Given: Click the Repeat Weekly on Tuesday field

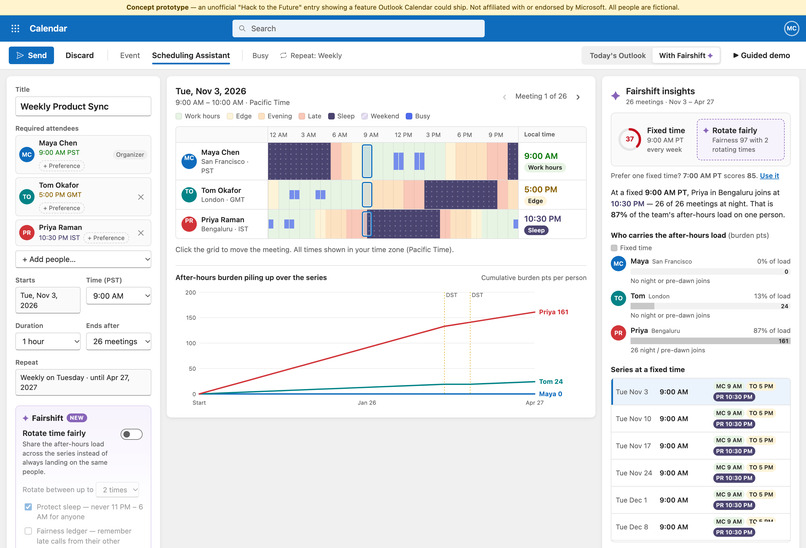Looking at the screenshot, I should pyautogui.click(x=83, y=382).
